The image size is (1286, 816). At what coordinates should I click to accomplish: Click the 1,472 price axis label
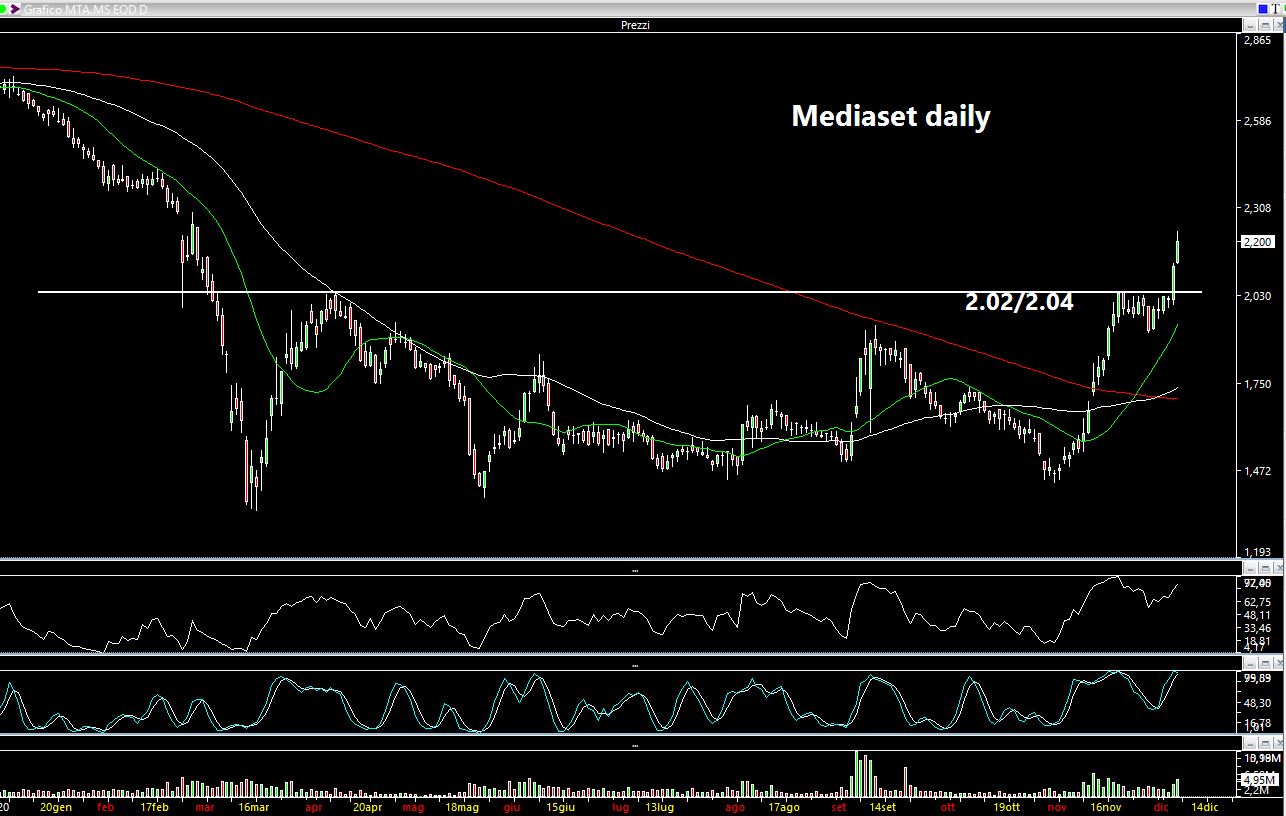(x=1257, y=471)
